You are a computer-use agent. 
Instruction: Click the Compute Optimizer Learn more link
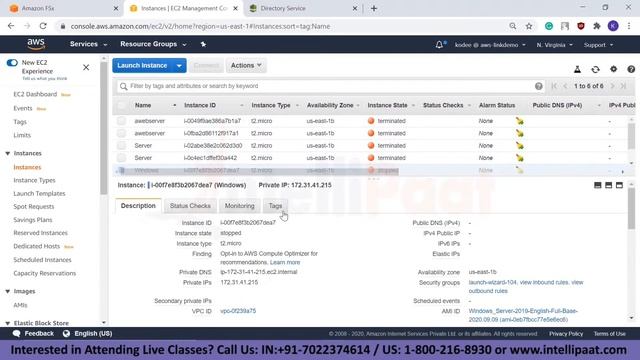tap(285, 262)
